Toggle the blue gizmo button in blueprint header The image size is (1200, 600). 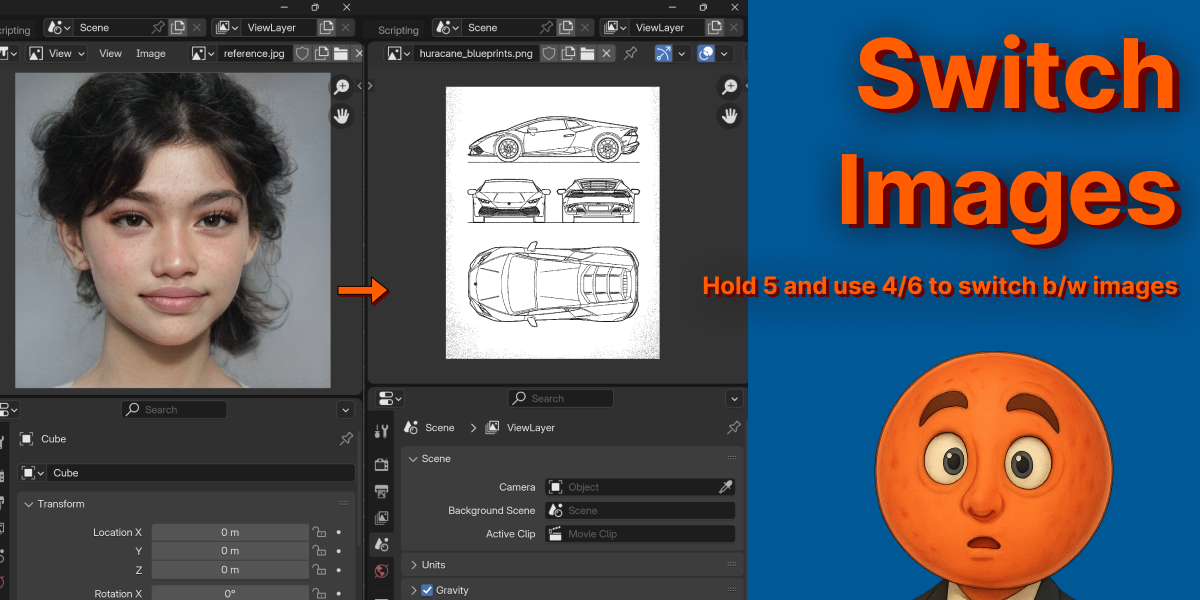pos(664,53)
